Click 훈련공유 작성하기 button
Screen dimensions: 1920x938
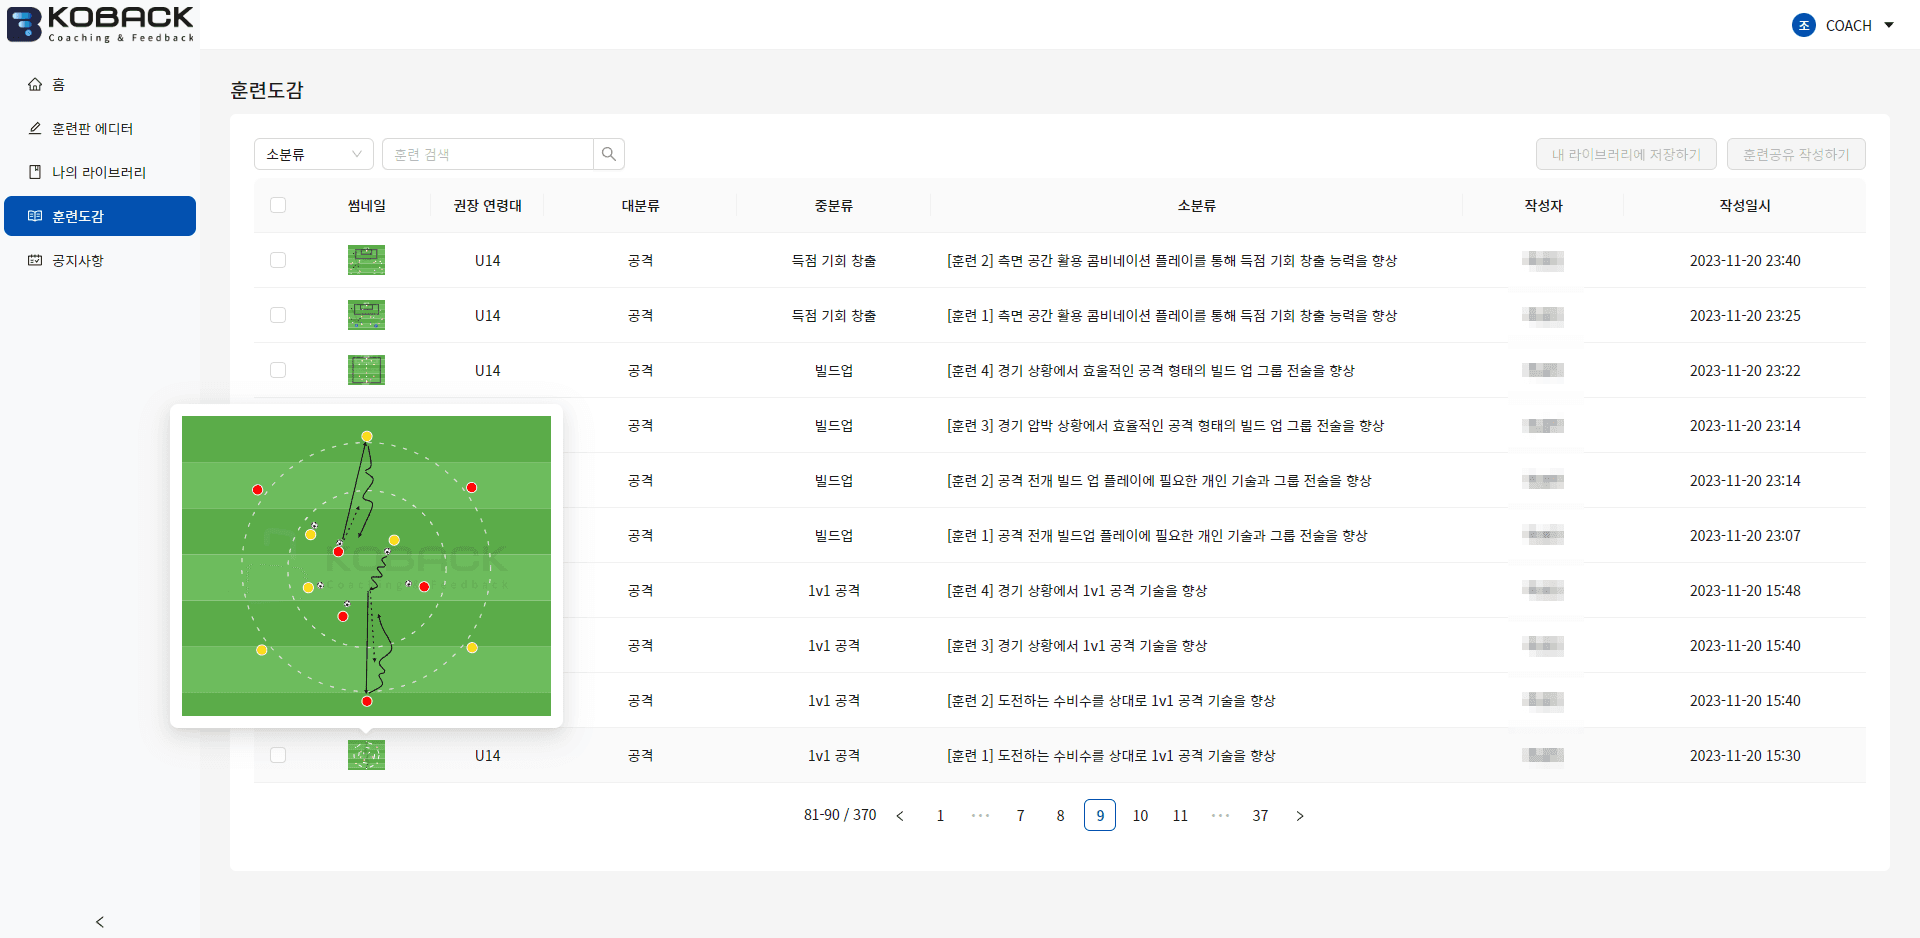pos(1795,155)
